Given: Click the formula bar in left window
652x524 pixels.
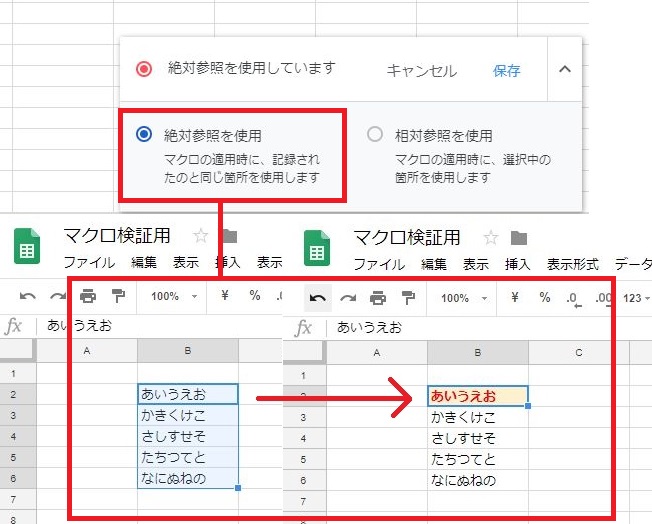Looking at the screenshot, I should point(162,326).
